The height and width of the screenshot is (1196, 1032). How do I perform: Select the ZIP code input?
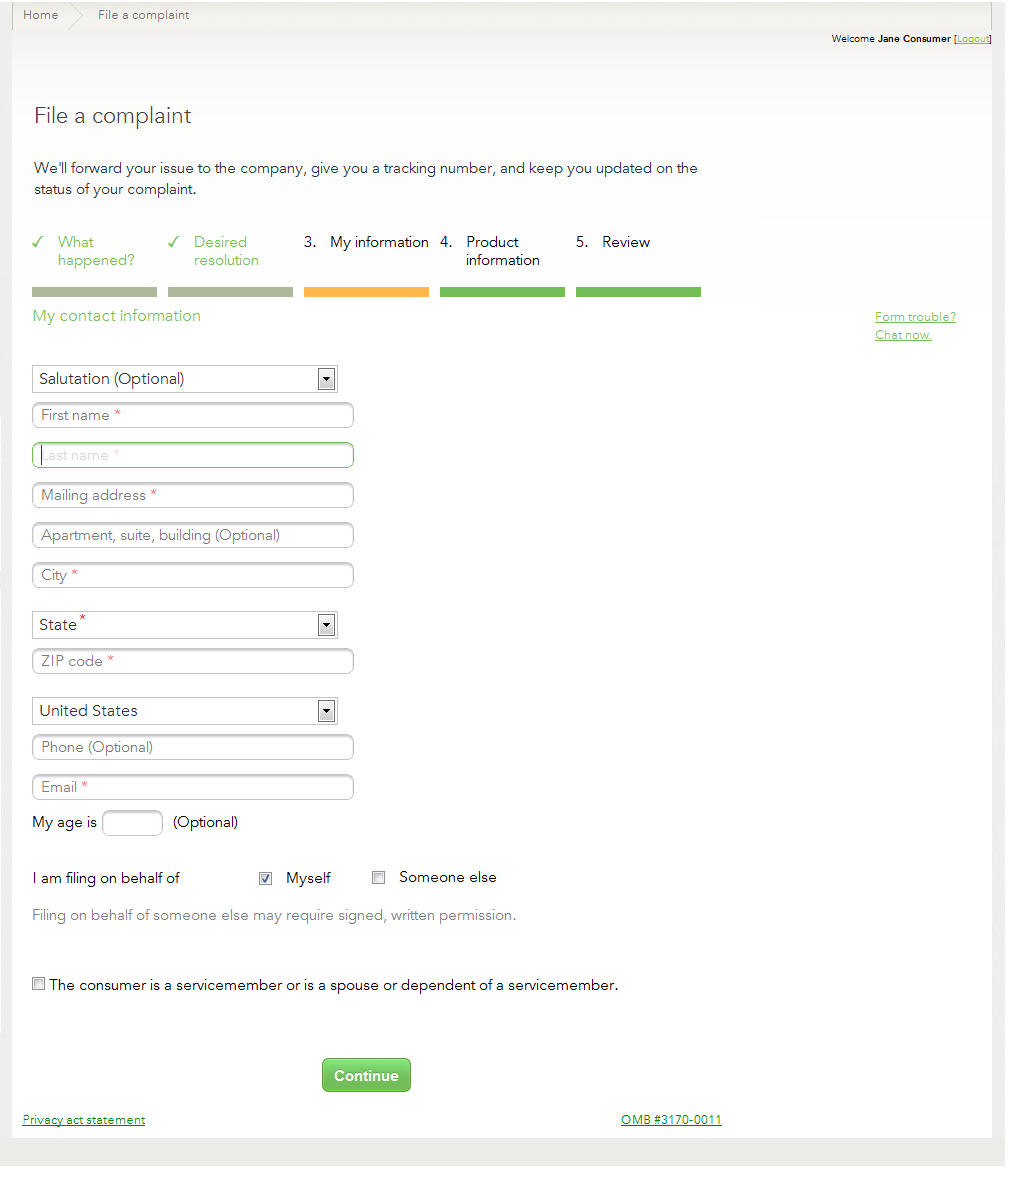coord(193,661)
